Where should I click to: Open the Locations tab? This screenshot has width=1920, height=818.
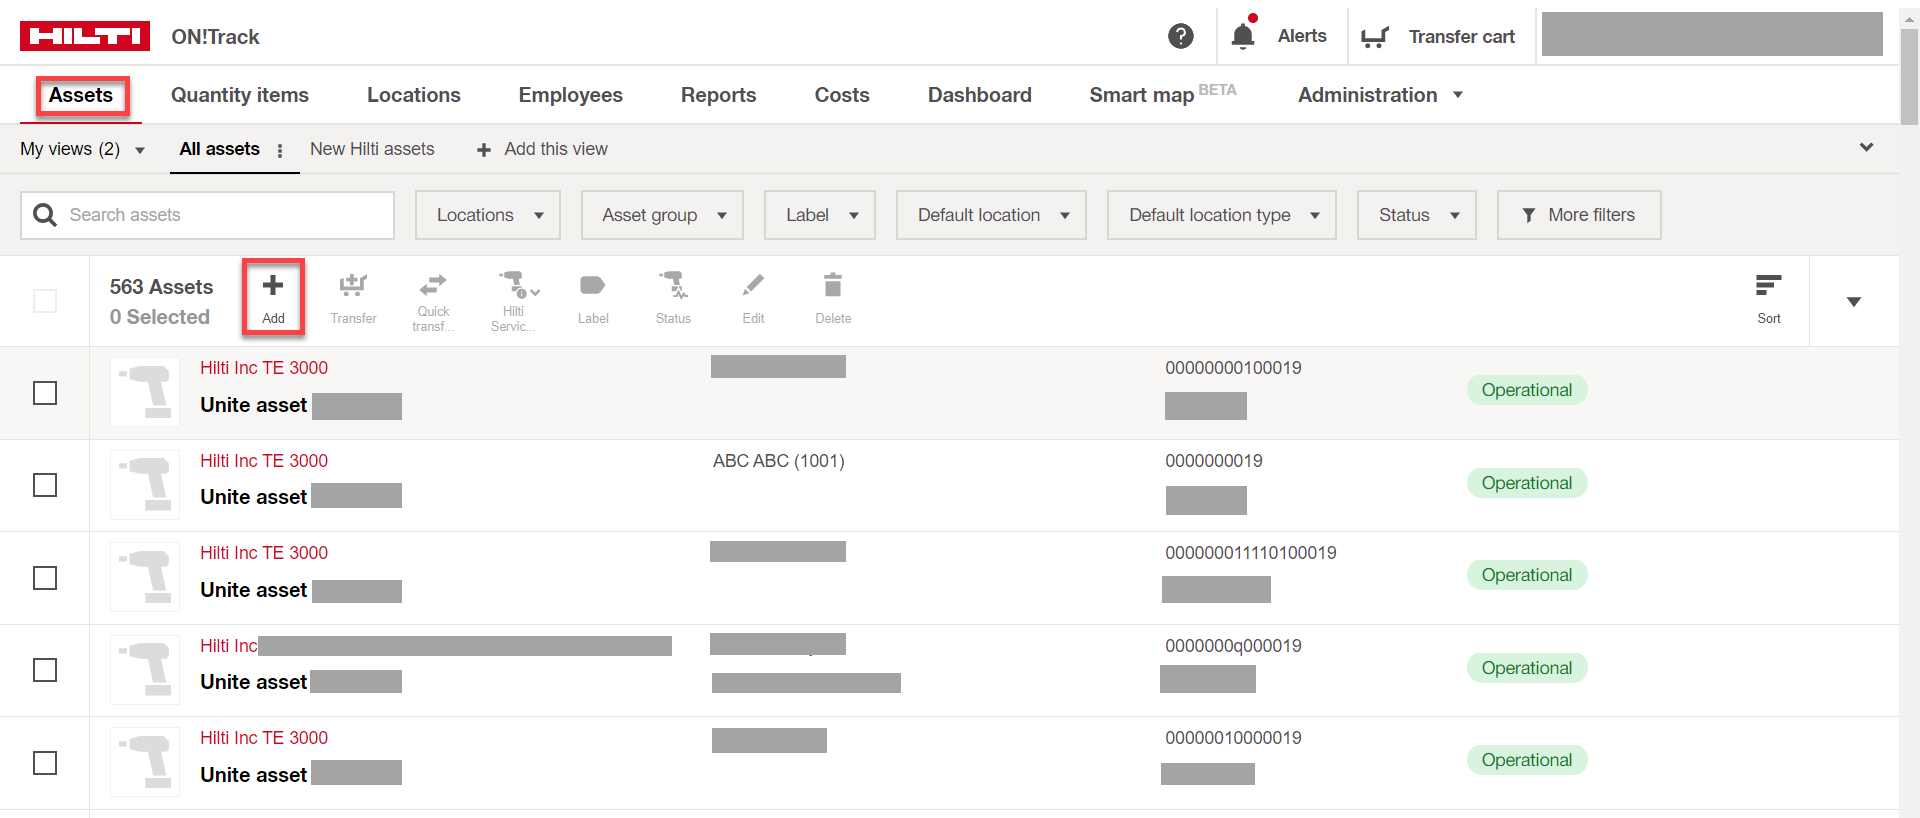(414, 95)
